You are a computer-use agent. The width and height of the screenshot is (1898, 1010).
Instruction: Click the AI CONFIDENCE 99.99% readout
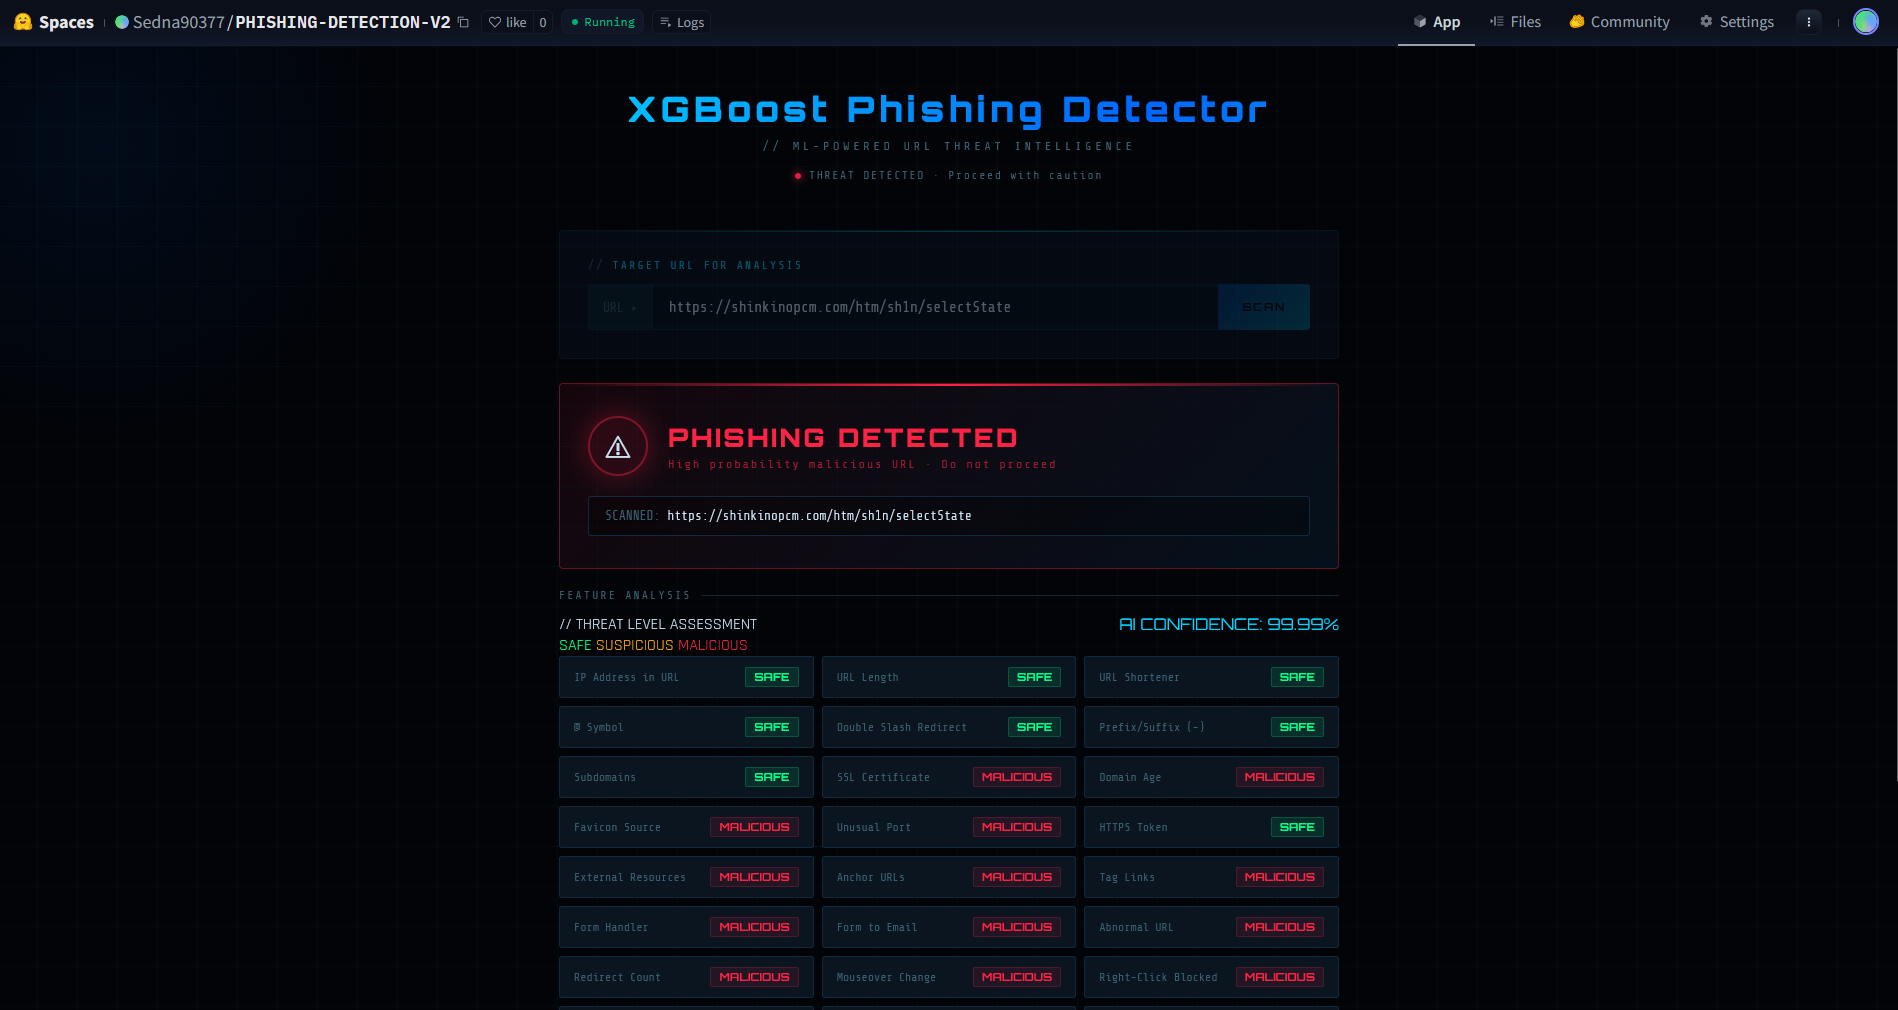tap(1228, 624)
